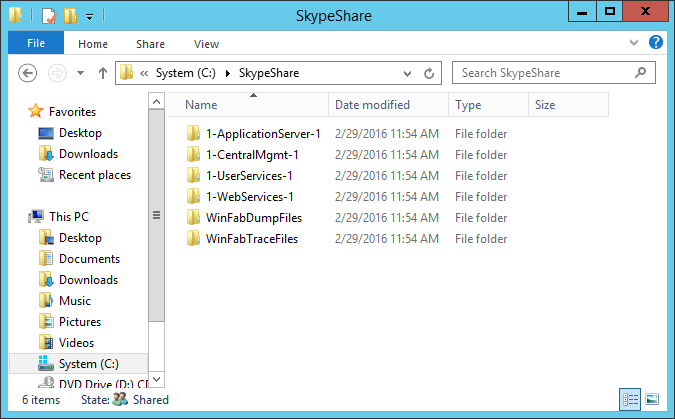Open the recent locations dropdown arrow
The width and height of the screenshot is (675, 419).
click(x=80, y=73)
